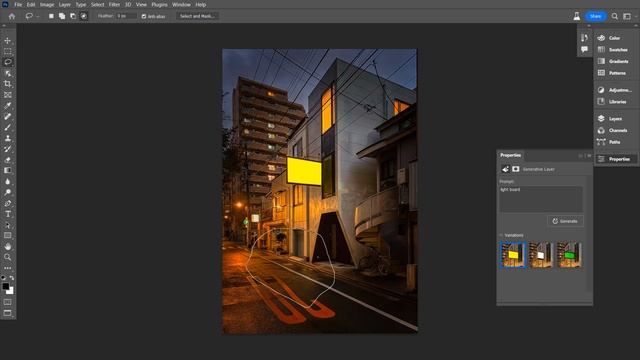Select the Pen tool
Image resolution: width=640 pixels, height=360 pixels.
click(8, 203)
